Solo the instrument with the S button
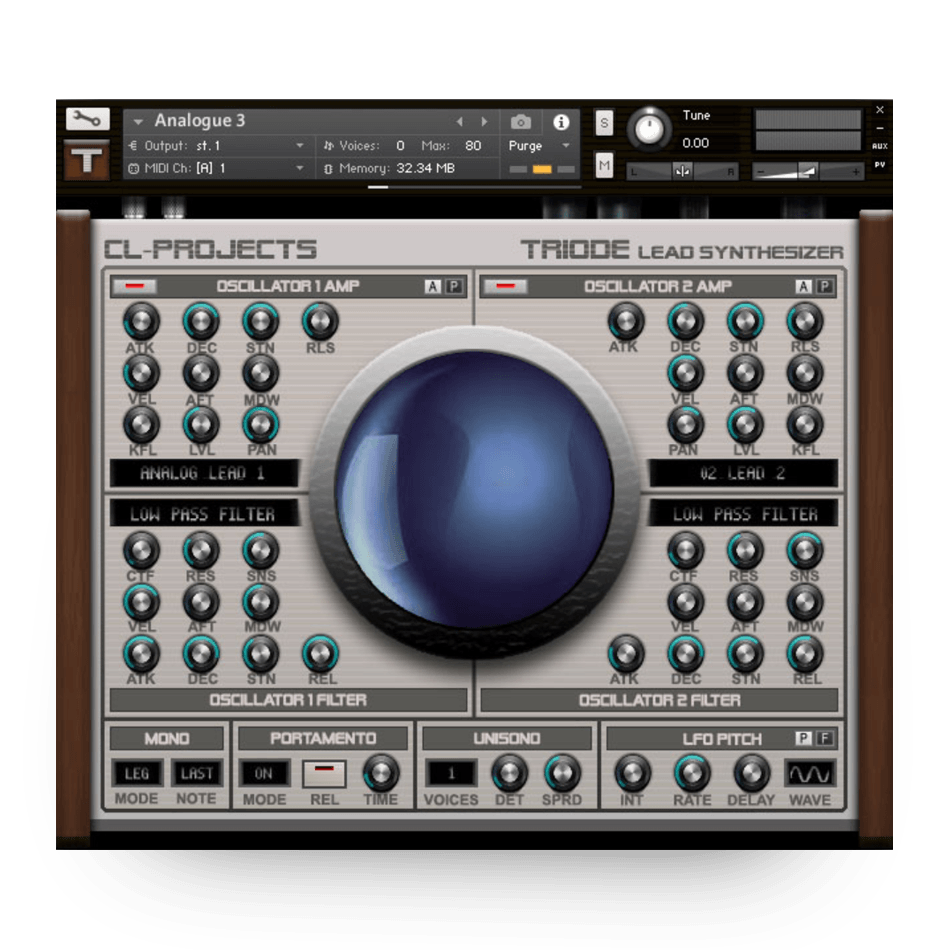 click(x=604, y=122)
